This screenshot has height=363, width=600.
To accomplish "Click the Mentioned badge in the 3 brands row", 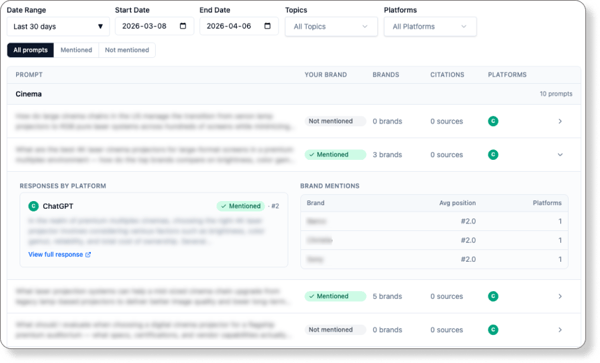I will tap(335, 155).
